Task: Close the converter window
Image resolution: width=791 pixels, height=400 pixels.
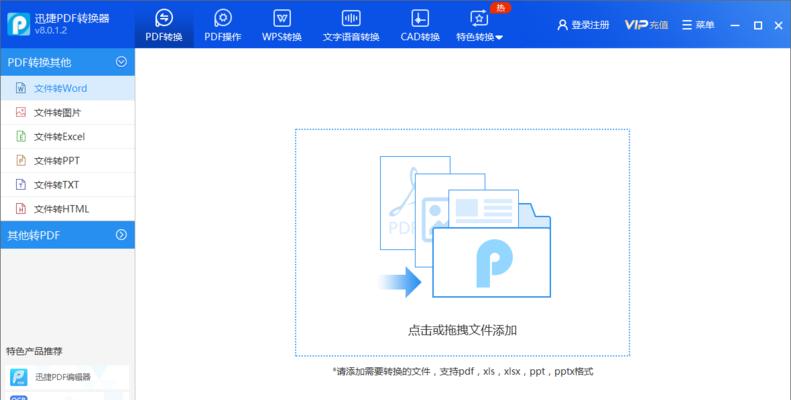Action: [x=778, y=25]
